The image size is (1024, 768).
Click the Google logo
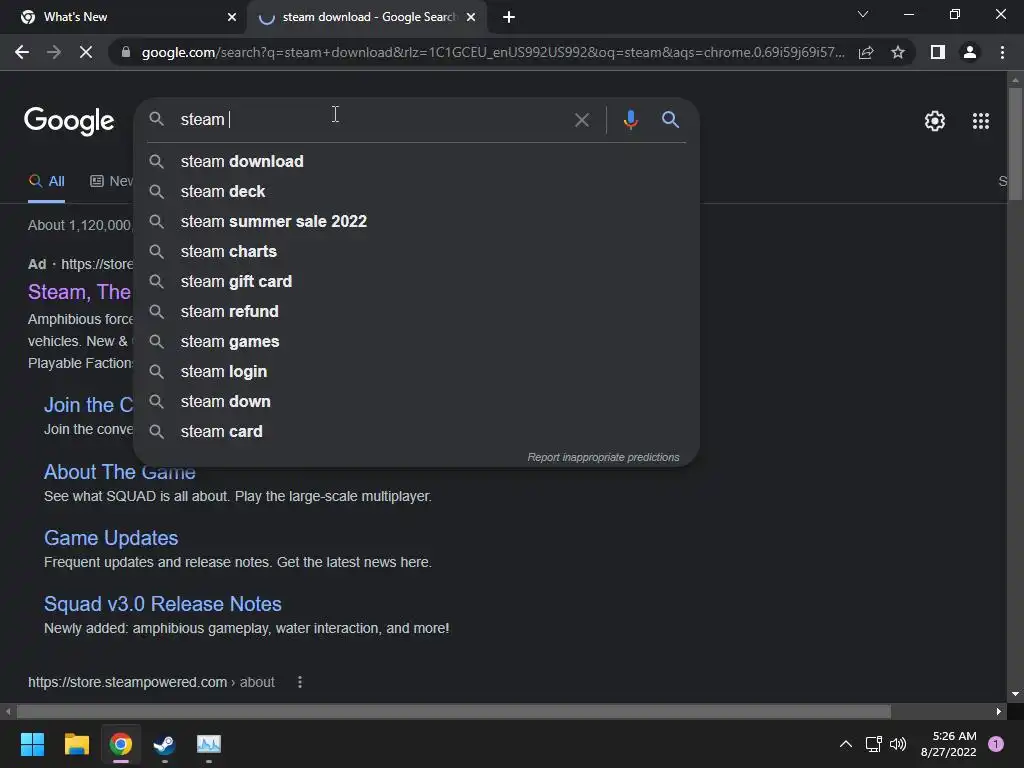coord(69,121)
